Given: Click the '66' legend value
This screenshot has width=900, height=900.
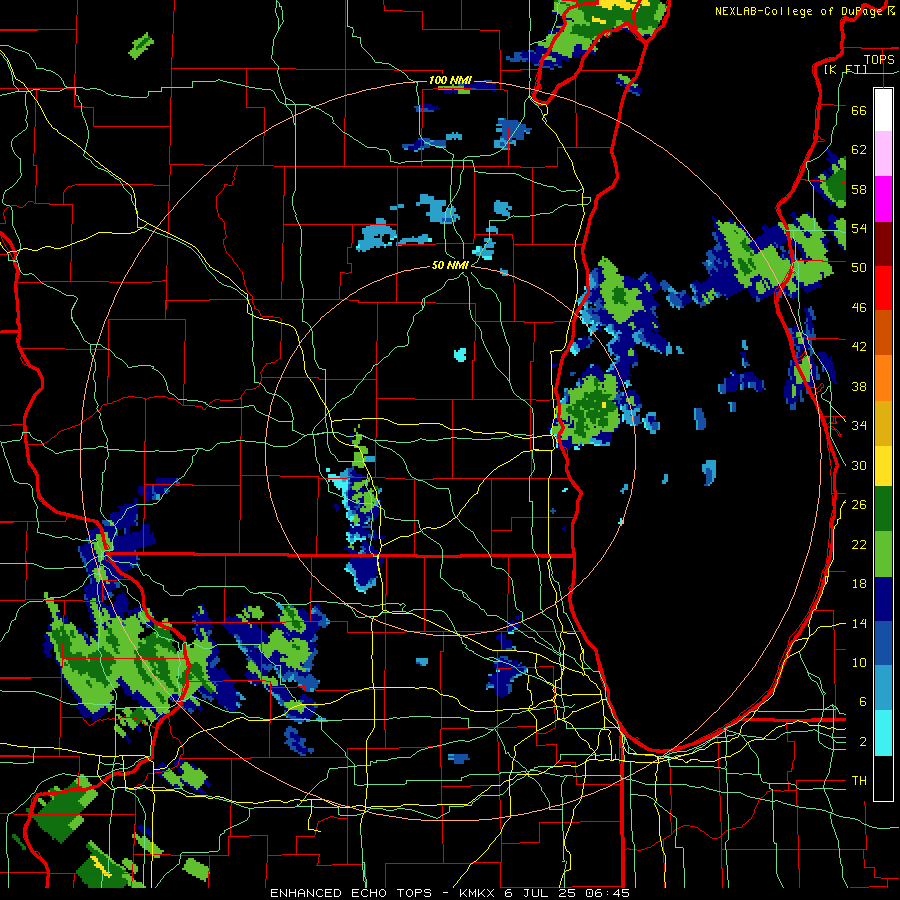Looking at the screenshot, I should click(x=859, y=110).
